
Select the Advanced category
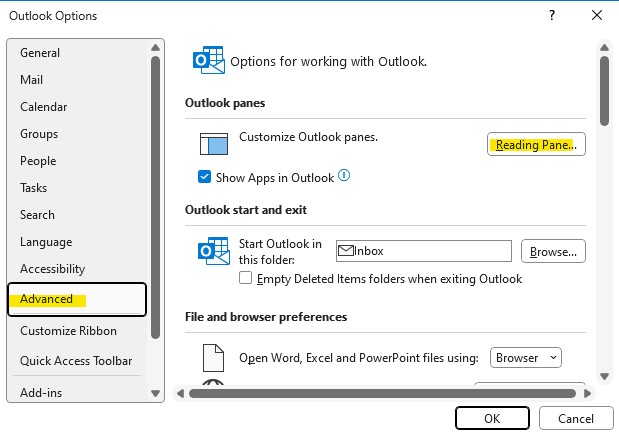77,299
